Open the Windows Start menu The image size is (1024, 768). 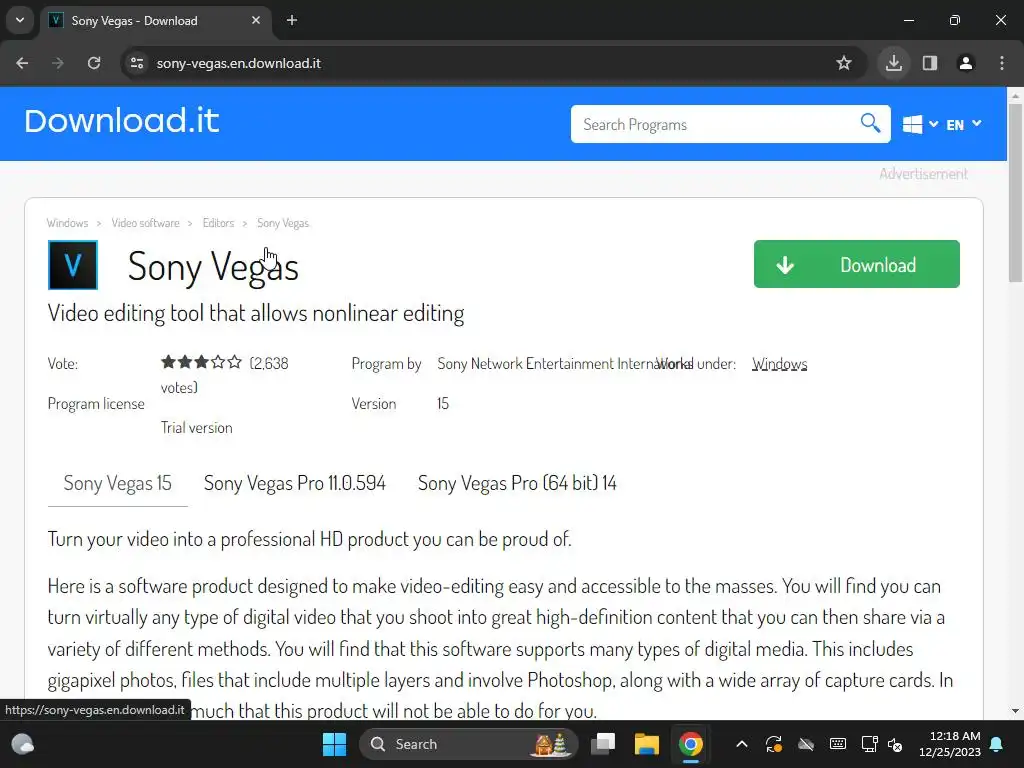[x=334, y=744]
